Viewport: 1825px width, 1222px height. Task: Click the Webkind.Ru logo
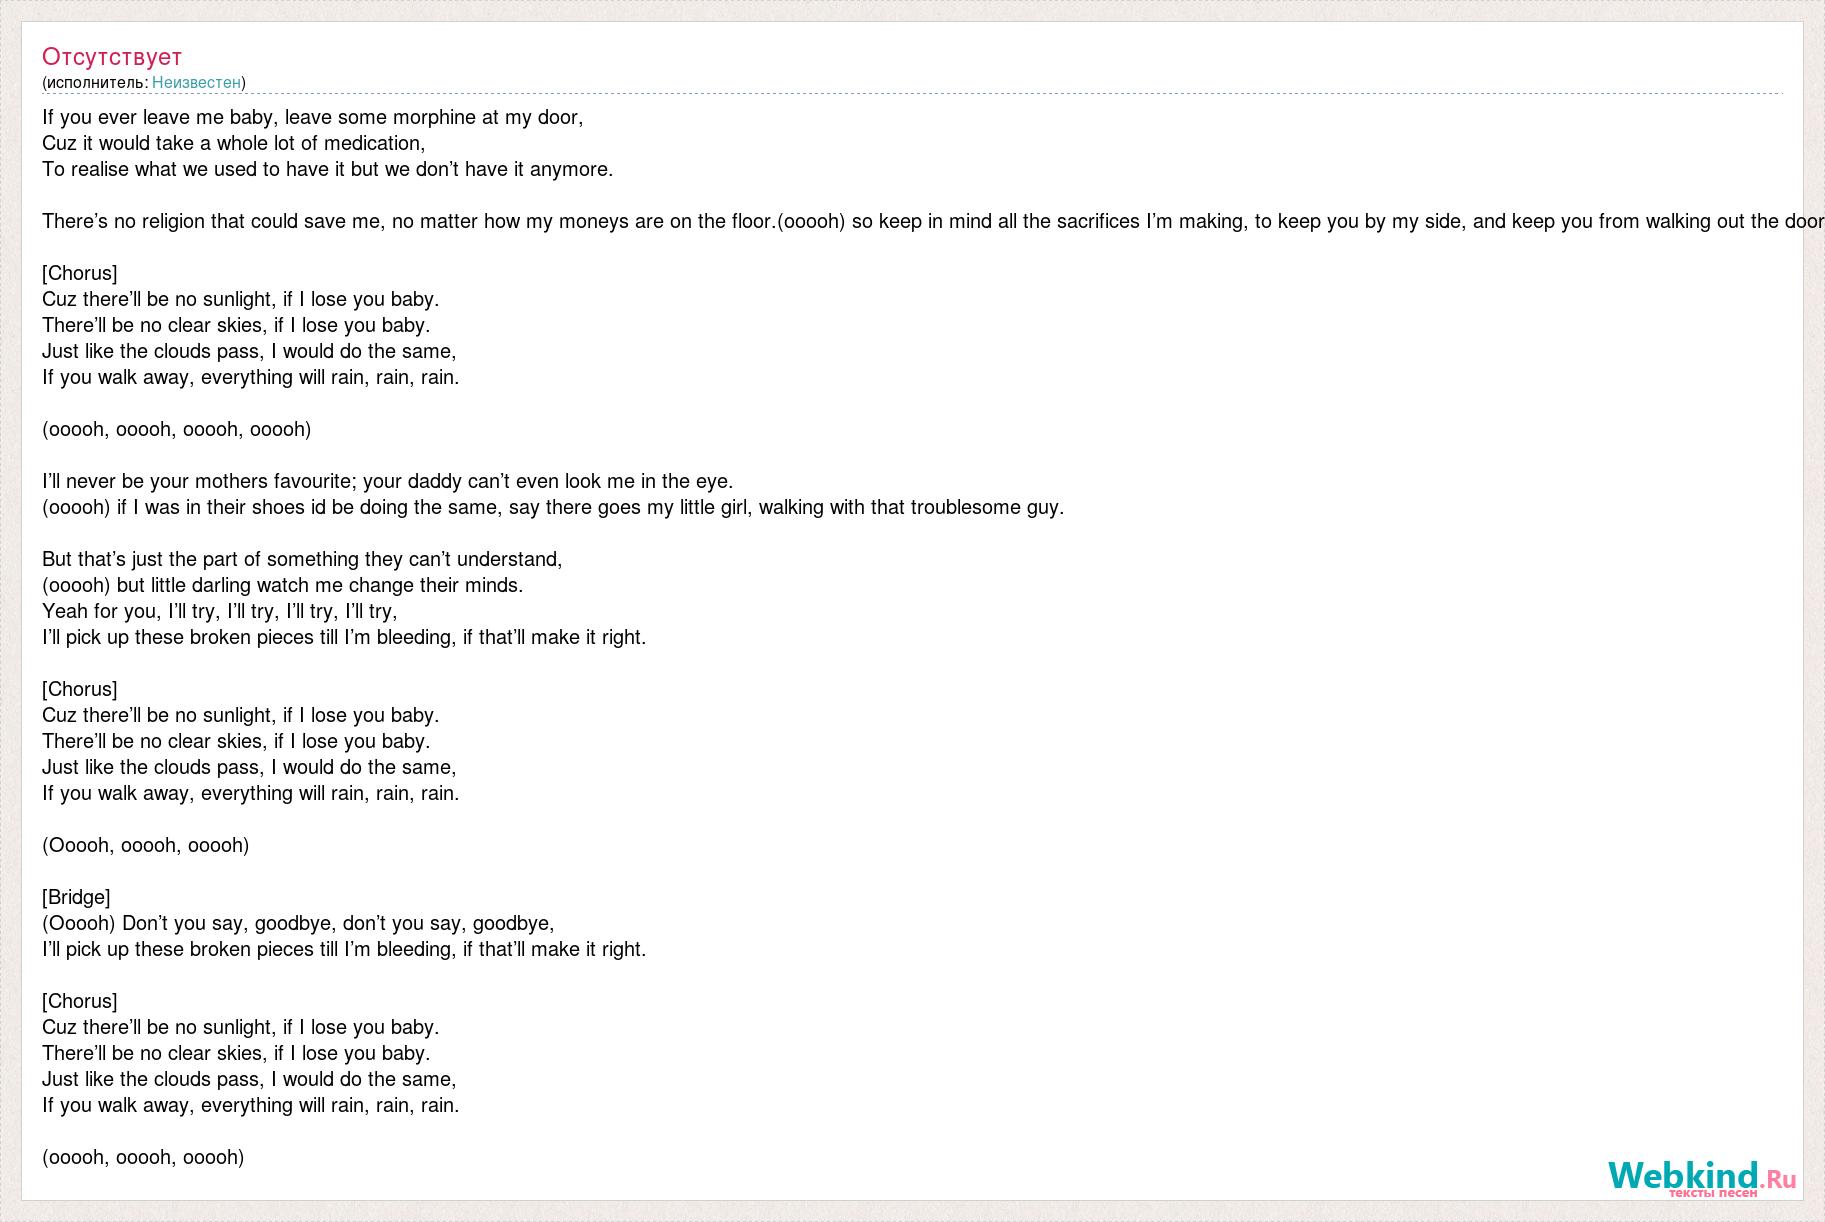click(x=1702, y=1178)
